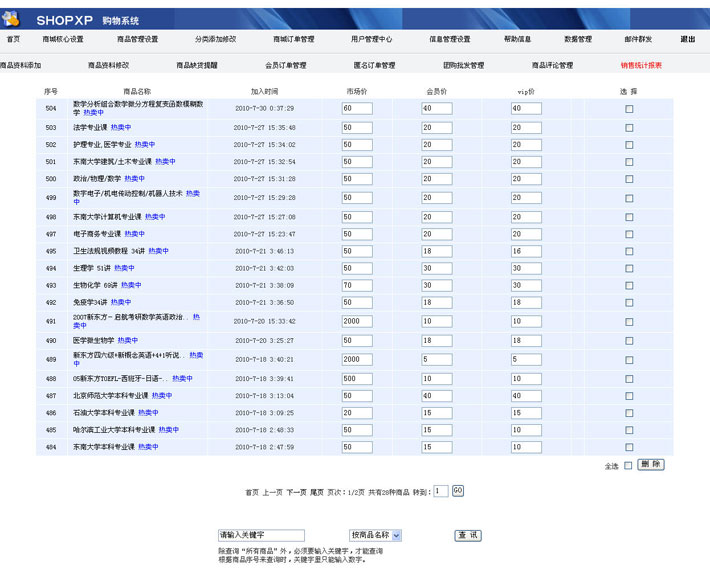This screenshot has width=710, height=578.
Task: Click market price 2000 in row 491
Action: (357, 321)
